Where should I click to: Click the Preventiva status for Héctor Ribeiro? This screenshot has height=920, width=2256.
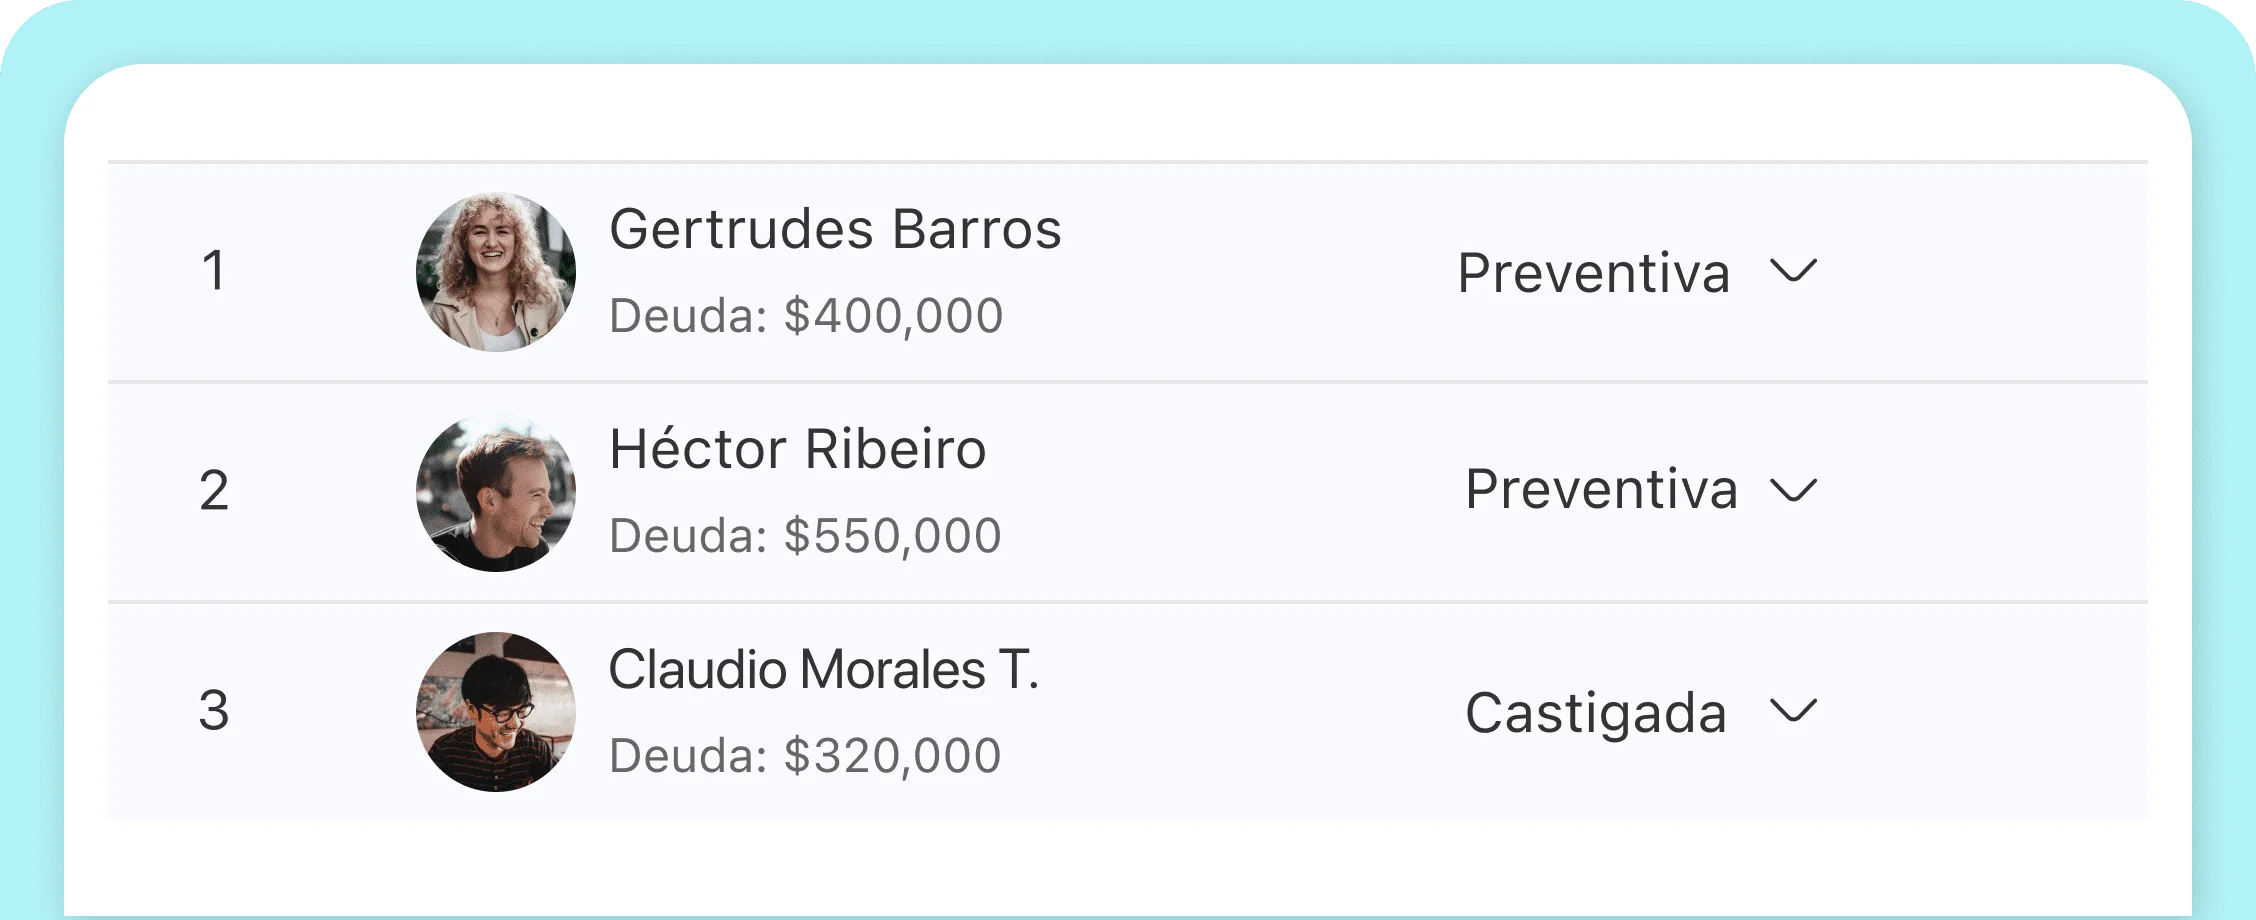[1600, 490]
